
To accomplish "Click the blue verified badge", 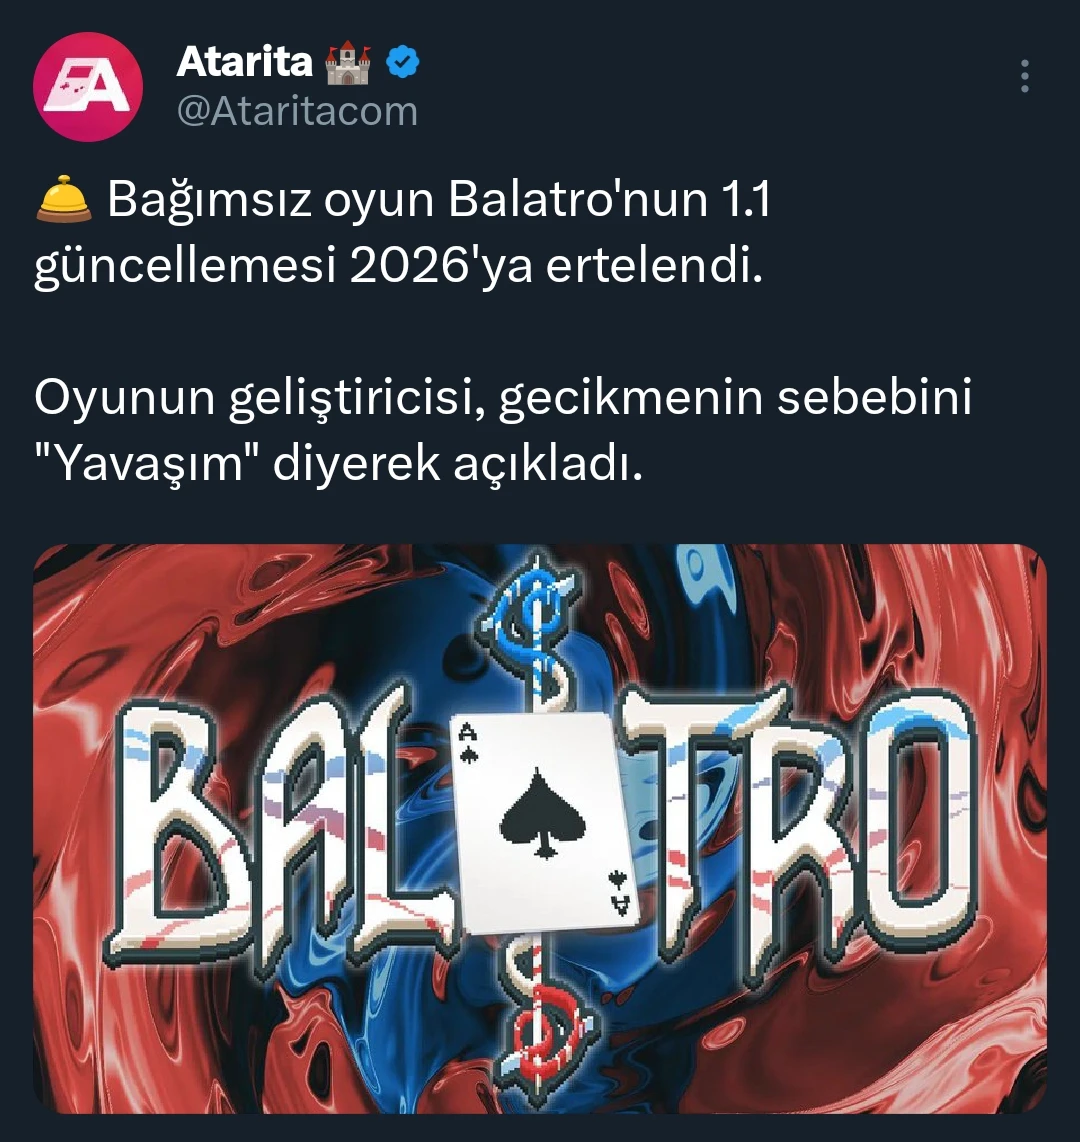I will (402, 62).
